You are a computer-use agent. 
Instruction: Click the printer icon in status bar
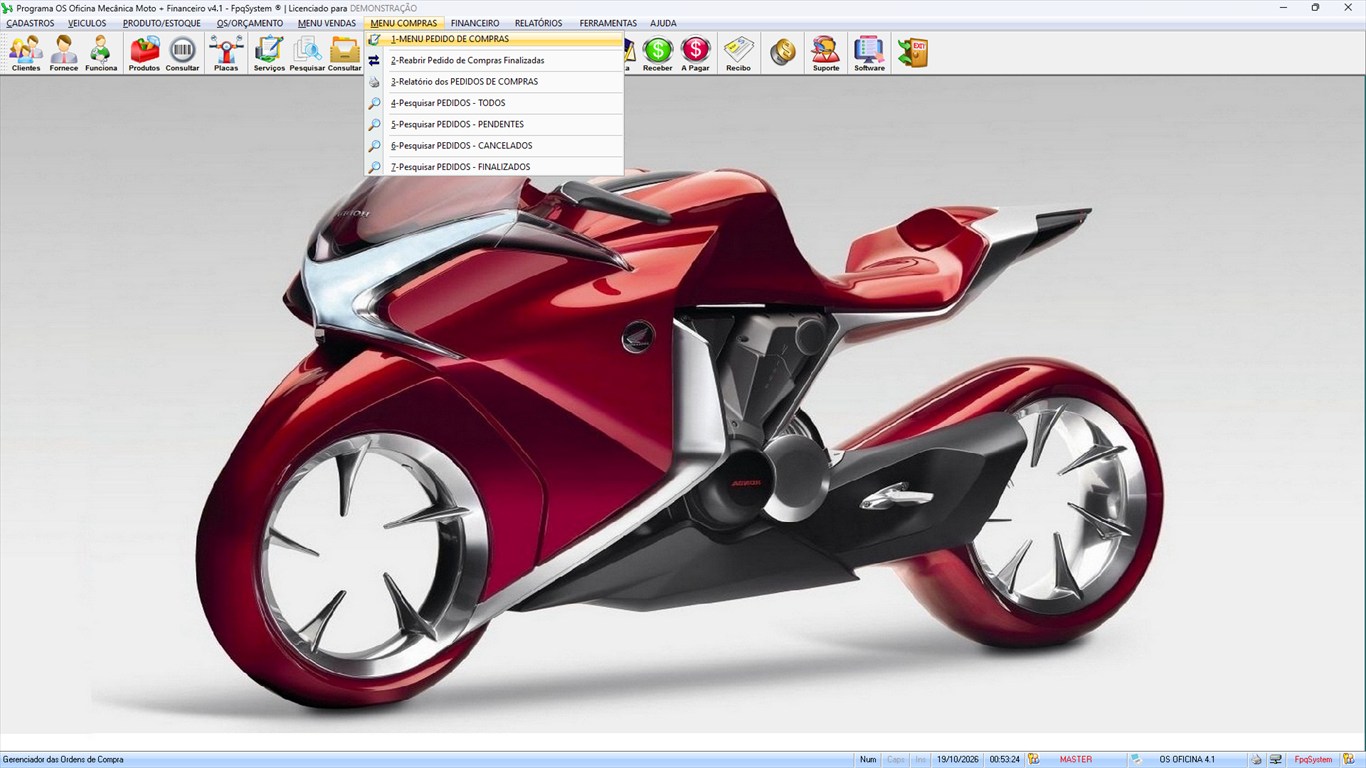coord(1257,760)
